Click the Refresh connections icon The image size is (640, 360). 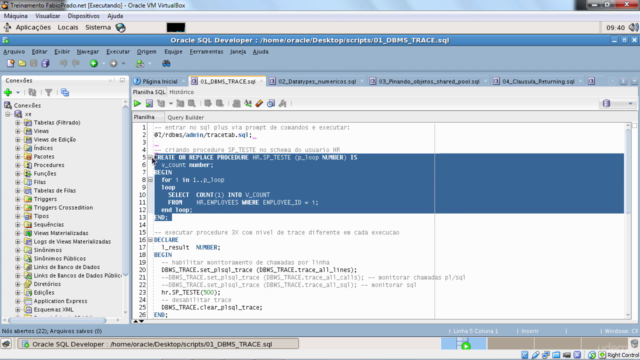pos(32,92)
